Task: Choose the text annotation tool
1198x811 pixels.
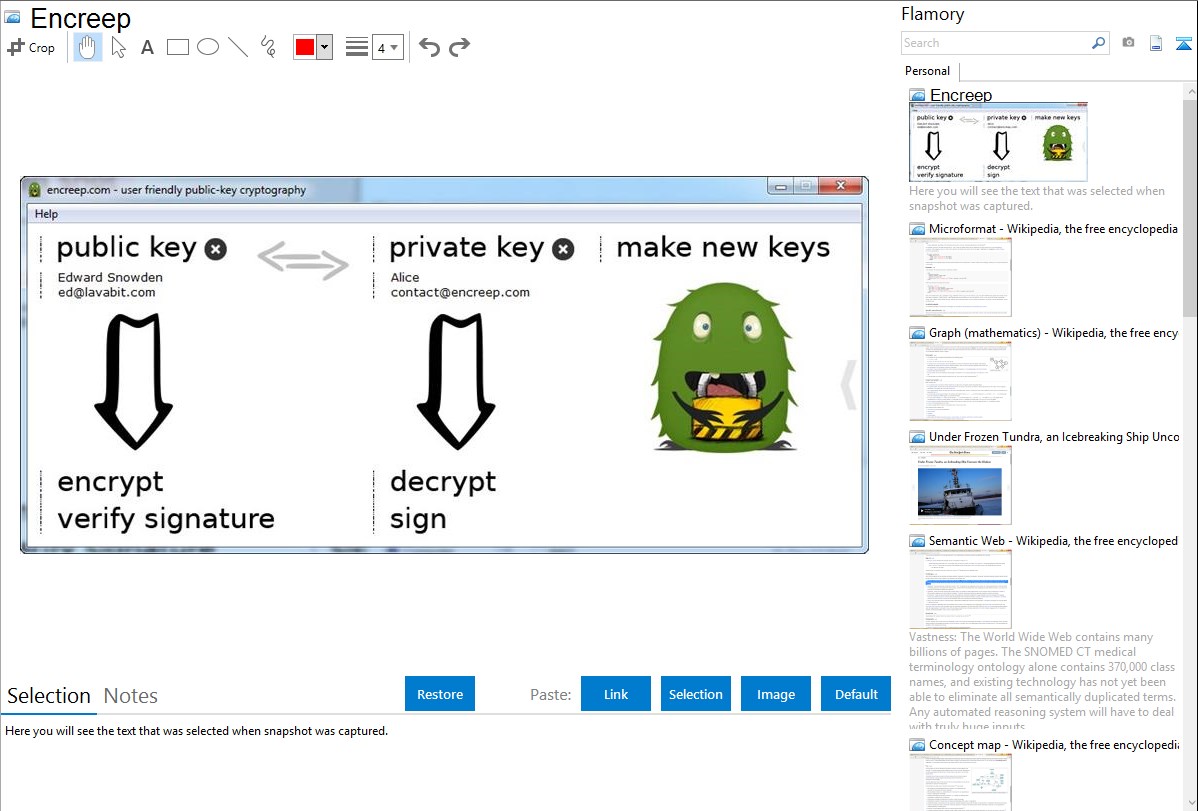Action: 147,47
